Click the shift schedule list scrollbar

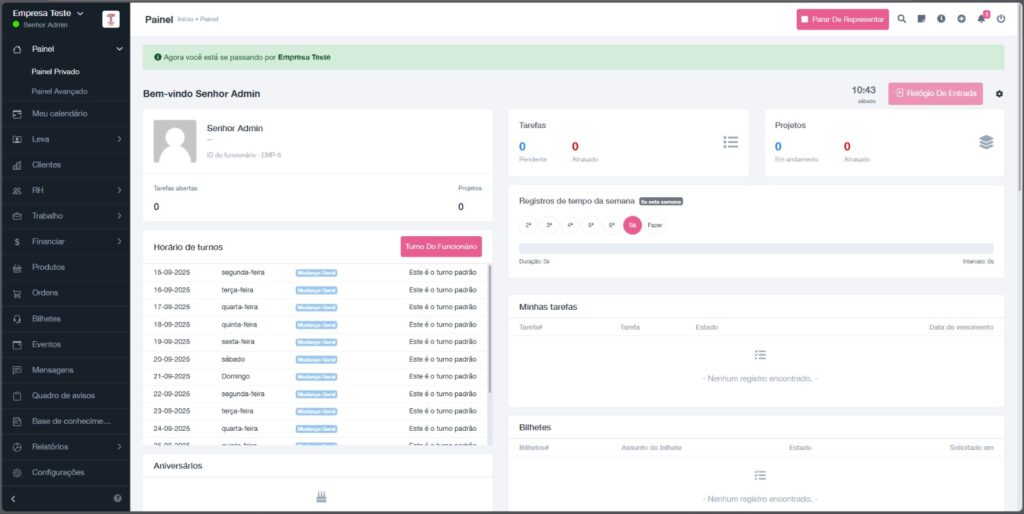point(489,330)
